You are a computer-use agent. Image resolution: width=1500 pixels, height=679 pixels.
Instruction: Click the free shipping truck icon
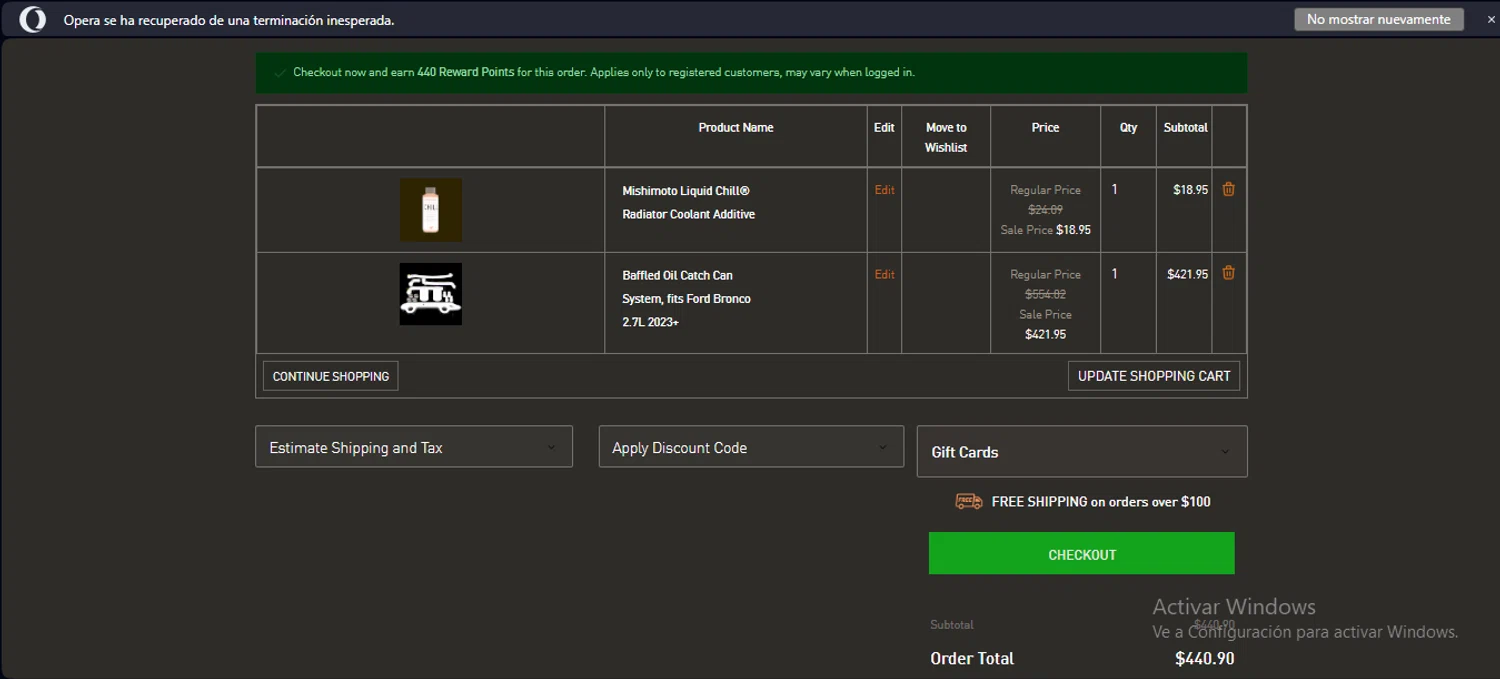click(968, 501)
